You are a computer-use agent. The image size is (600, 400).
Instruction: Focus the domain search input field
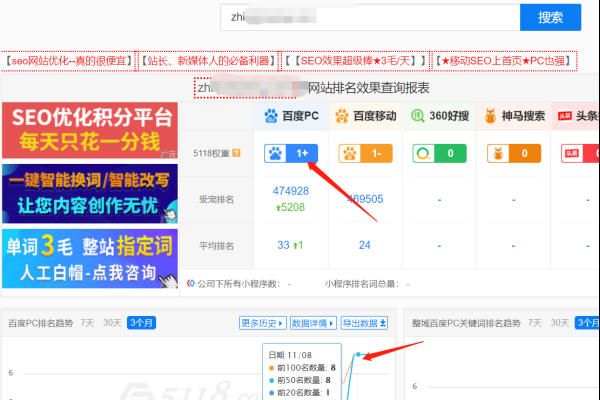click(370, 17)
